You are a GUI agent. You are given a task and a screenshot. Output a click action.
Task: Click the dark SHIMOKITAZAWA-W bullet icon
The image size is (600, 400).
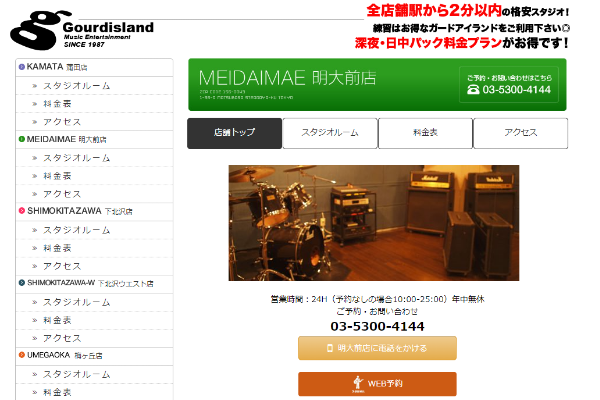point(22,283)
